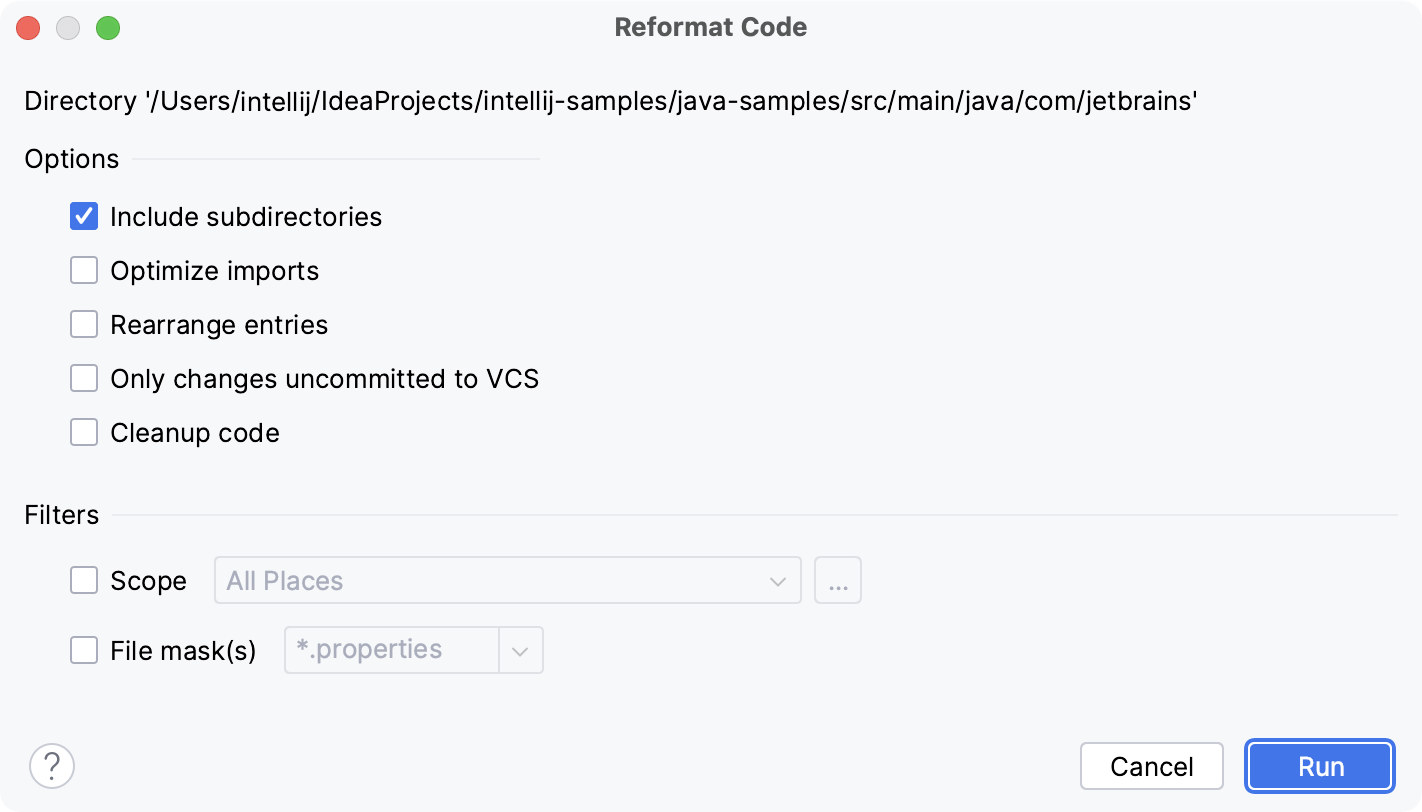The width and height of the screenshot is (1422, 812).
Task: Maximize dialog with the green traffic light
Action: pyautogui.click(x=109, y=28)
